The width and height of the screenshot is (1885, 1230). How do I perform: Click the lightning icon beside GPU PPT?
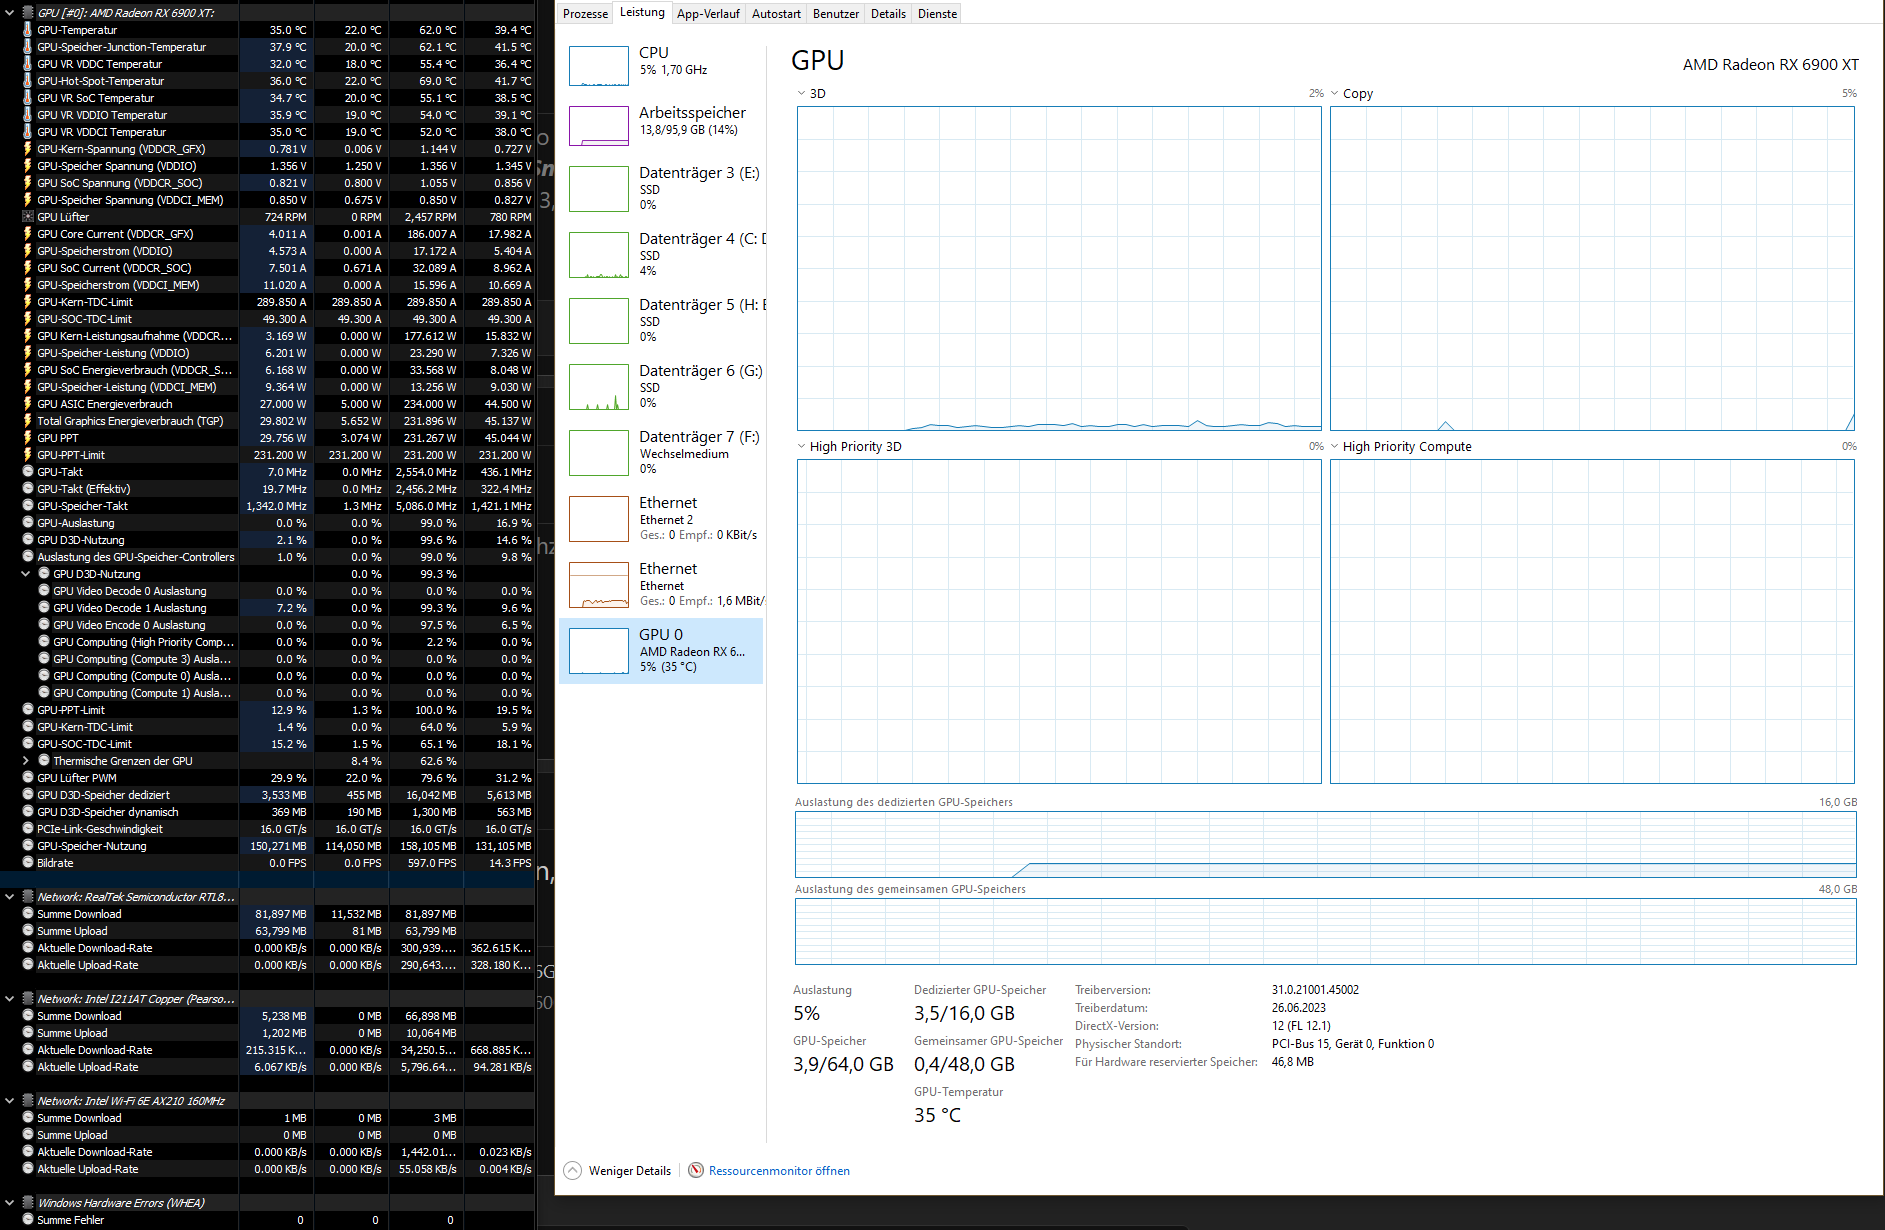pyautogui.click(x=28, y=438)
